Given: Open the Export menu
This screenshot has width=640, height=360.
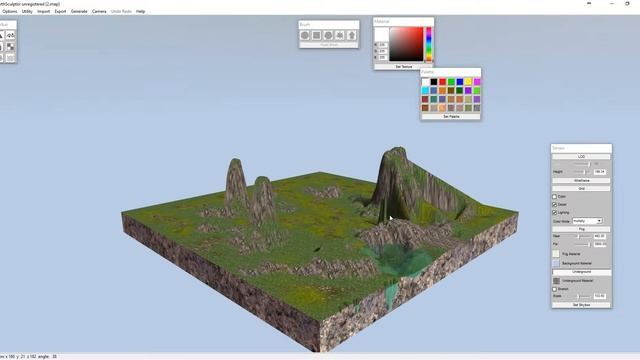Looking at the screenshot, I should point(60,11).
